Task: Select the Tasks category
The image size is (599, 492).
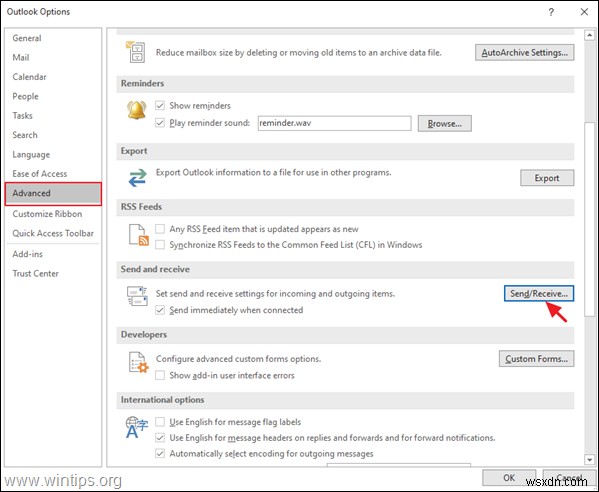Action: 53,115
